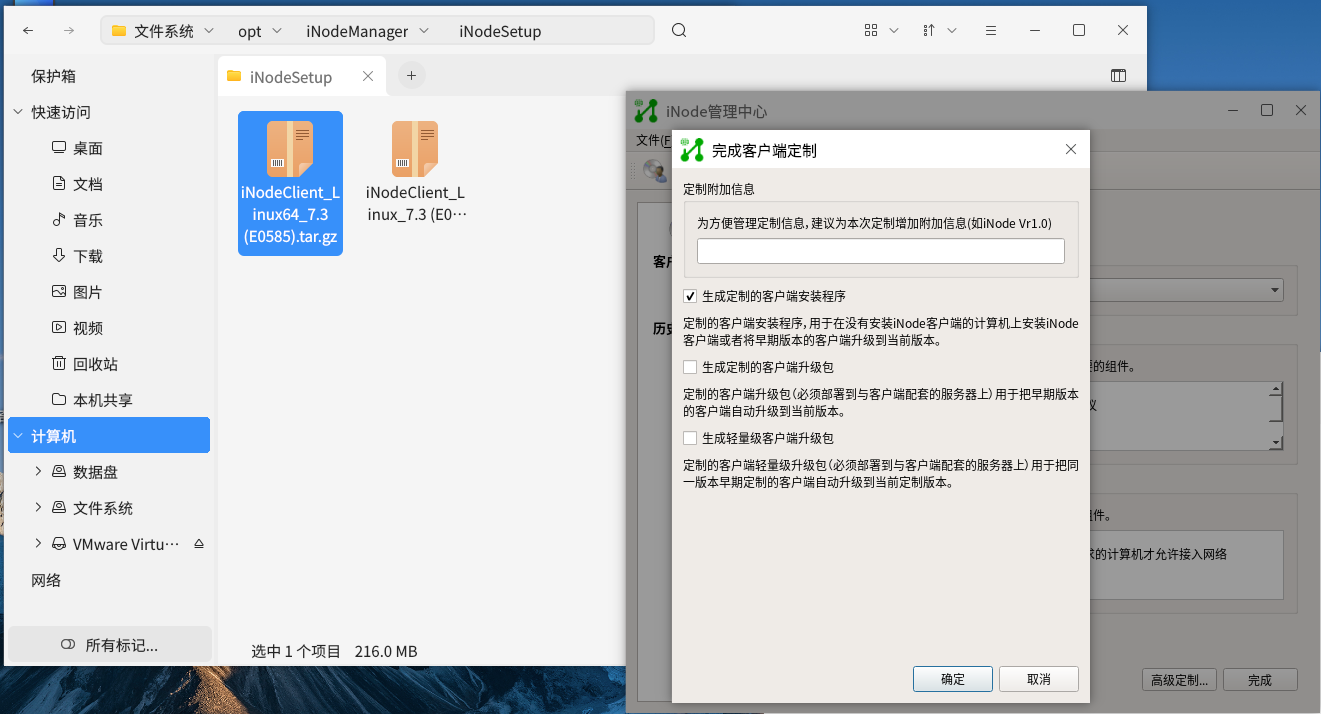Expand dropdown next to 文件系统 breadcrumb

click(209, 31)
